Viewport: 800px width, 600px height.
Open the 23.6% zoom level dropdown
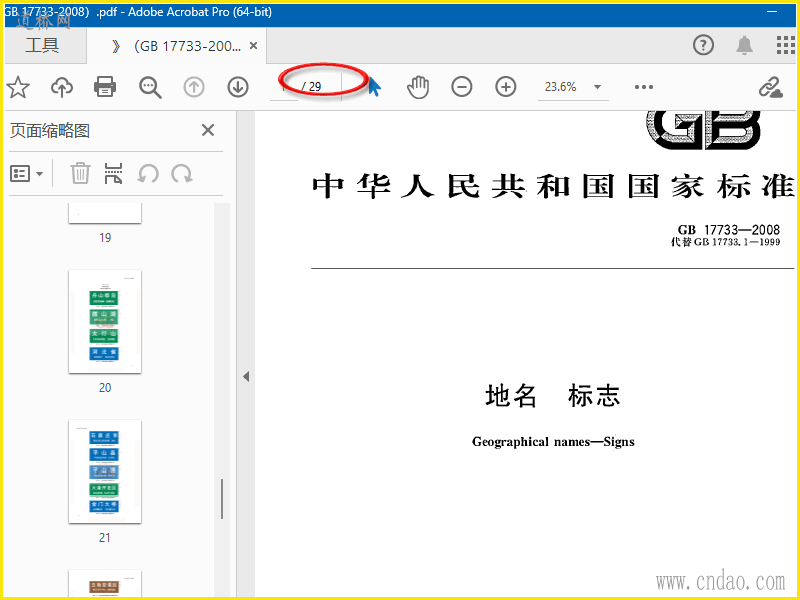[597, 87]
